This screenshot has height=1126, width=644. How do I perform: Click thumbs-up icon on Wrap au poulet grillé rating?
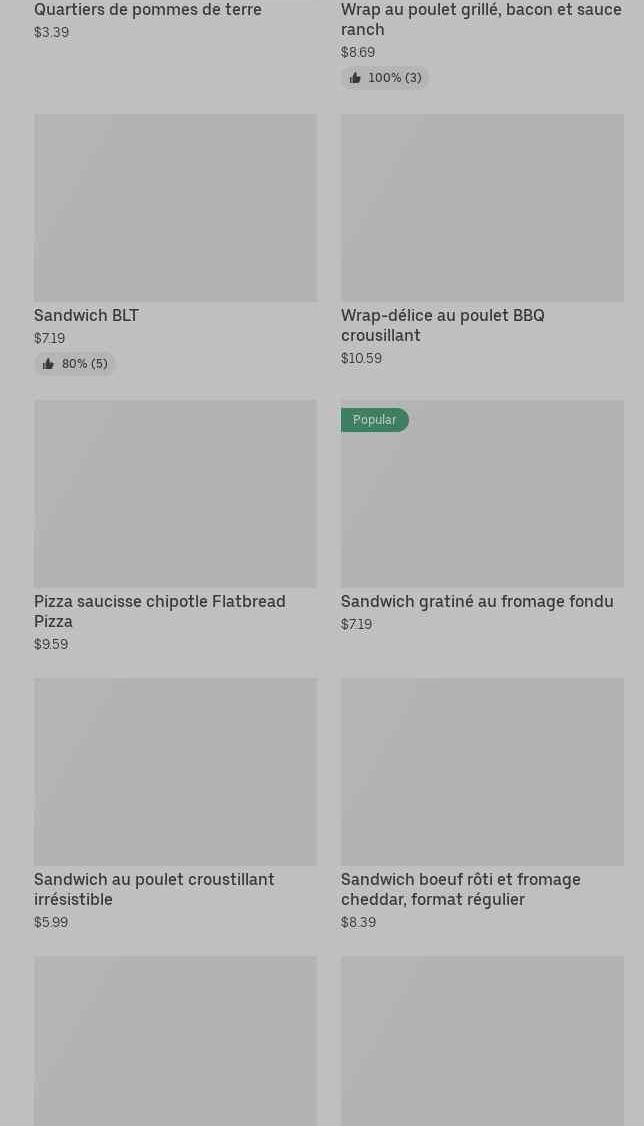point(355,78)
